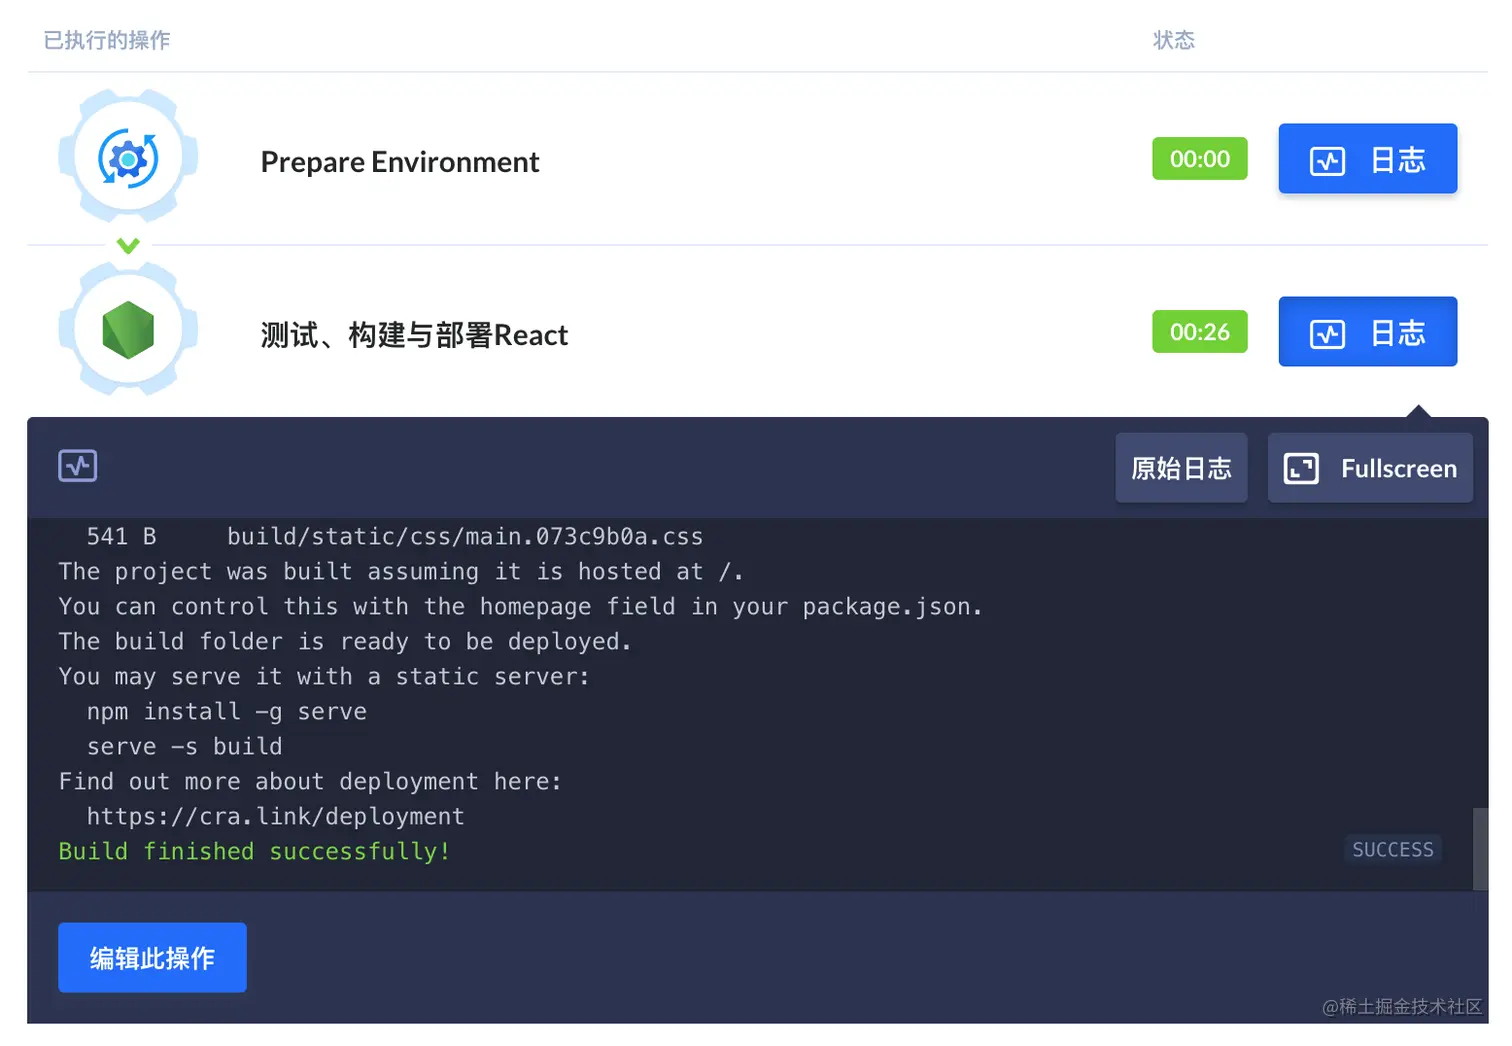The width and height of the screenshot is (1512, 1046).
Task: Click the green Node.js cube icon
Action: (x=128, y=330)
